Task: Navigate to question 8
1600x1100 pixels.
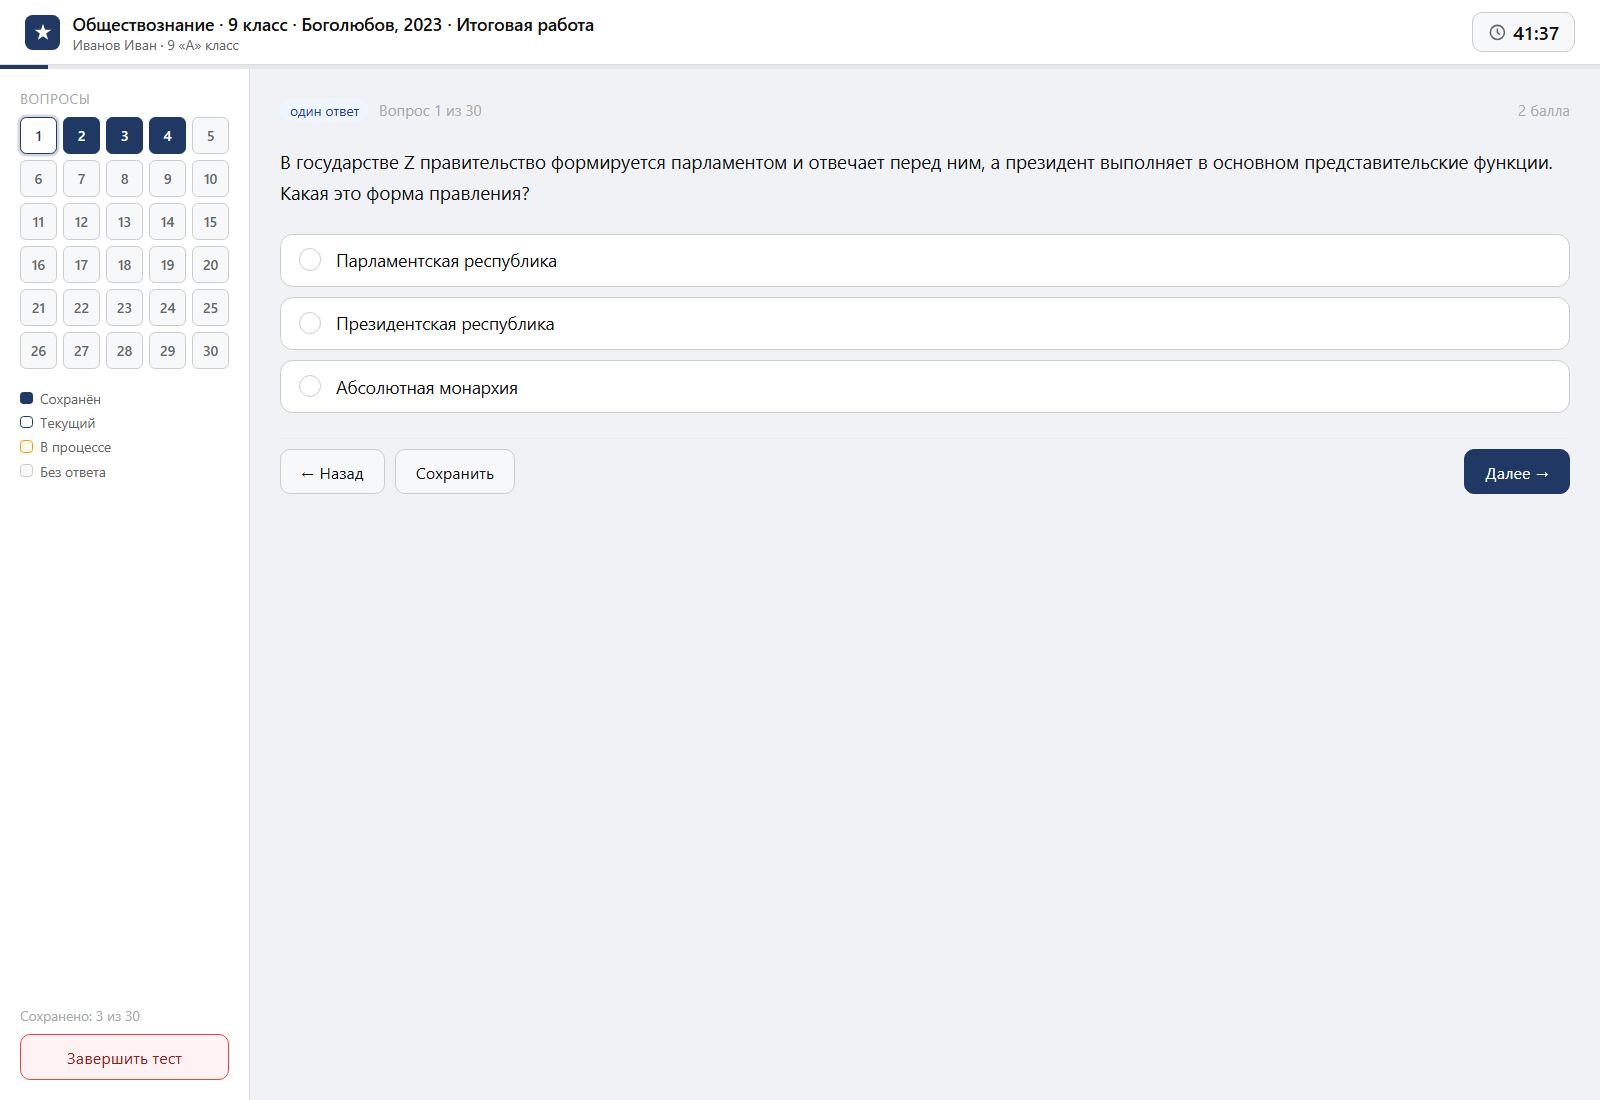Action: [124, 179]
